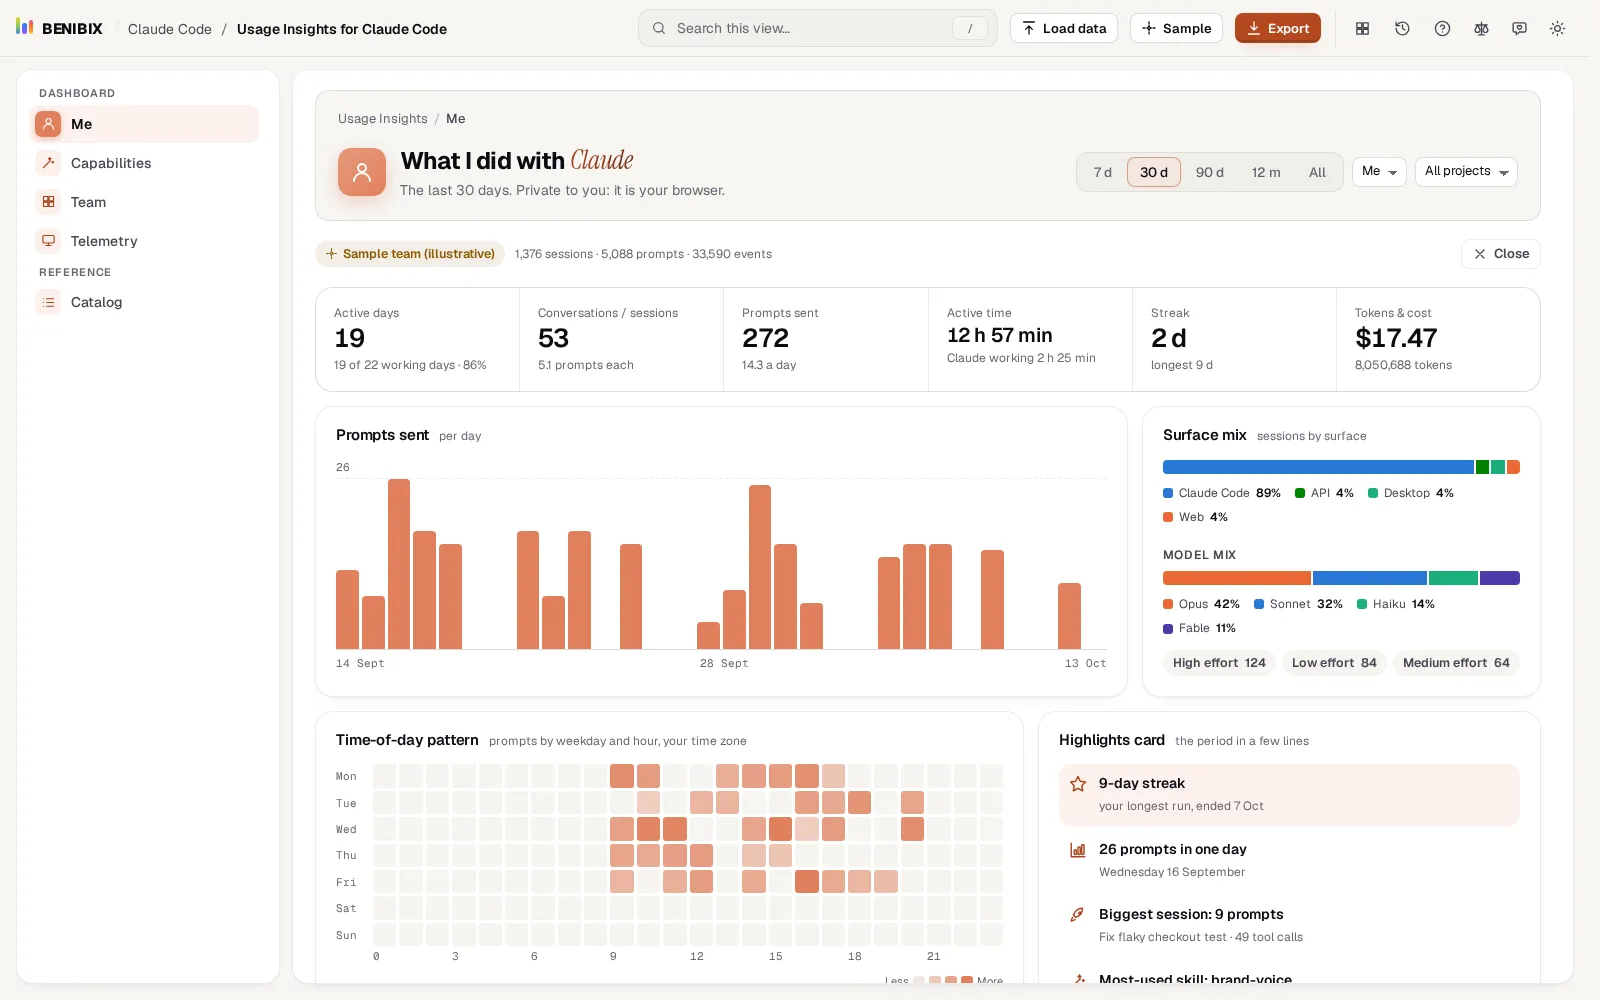Click the Export button

[1278, 28]
